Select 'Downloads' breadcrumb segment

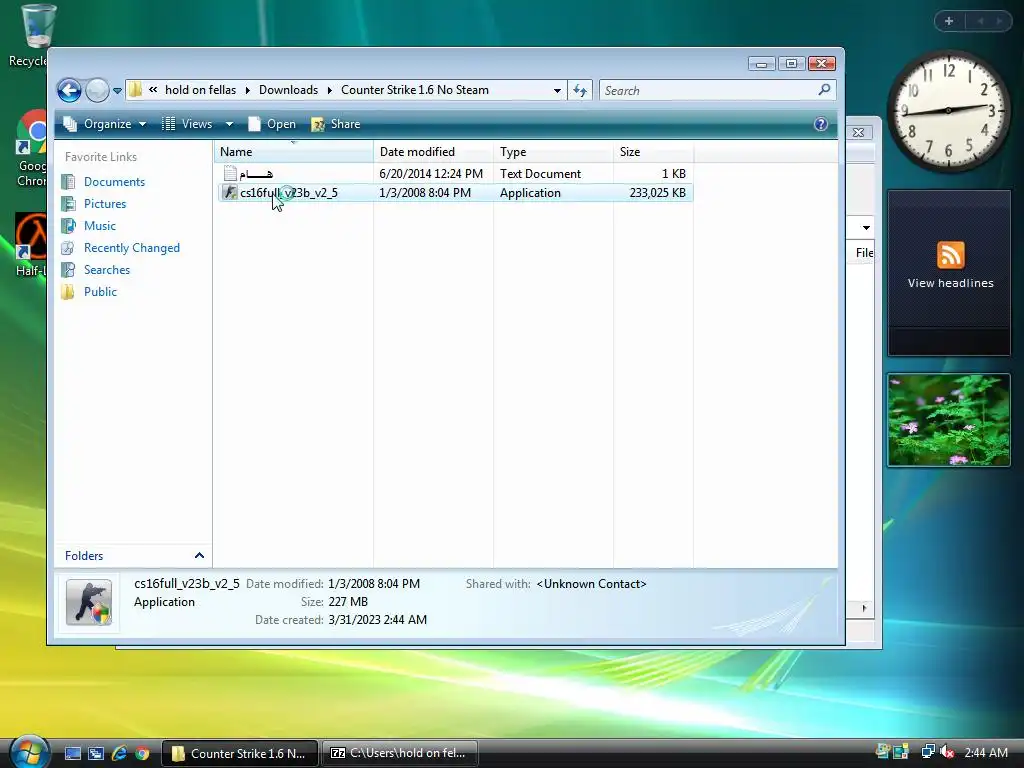point(289,90)
